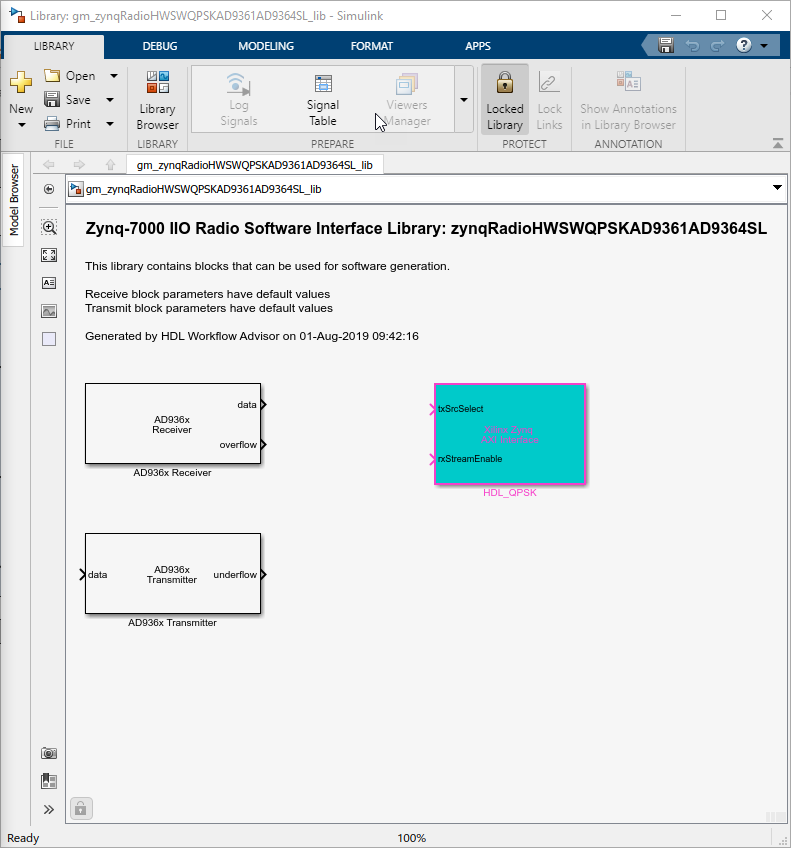791x848 pixels.
Task: Open the Signal Table
Action: (323, 101)
